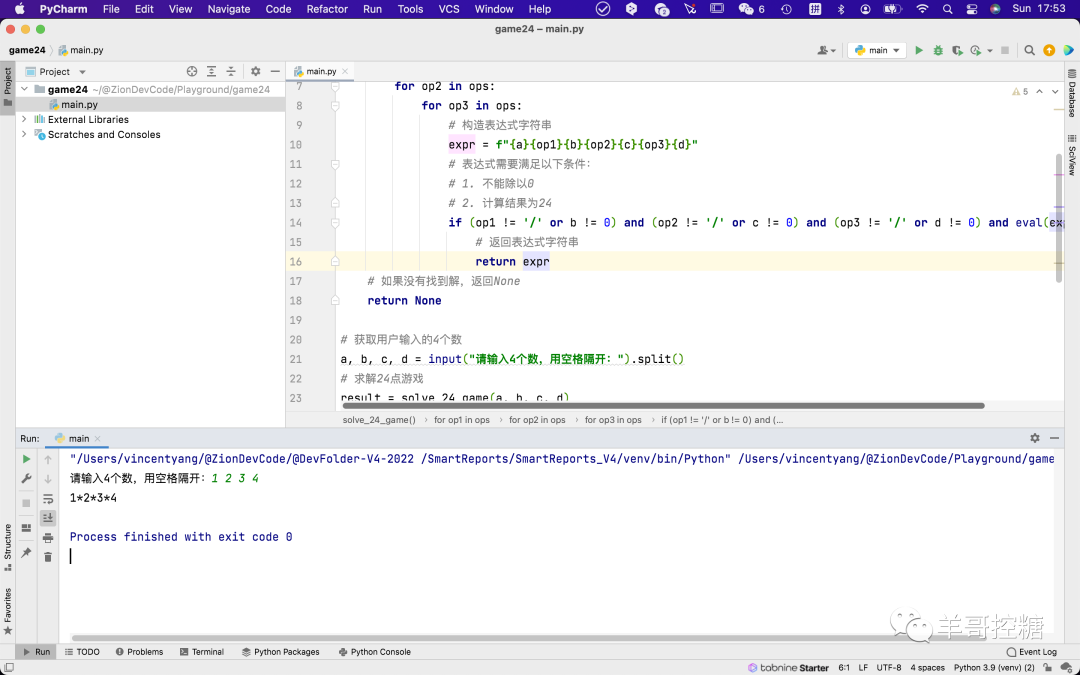Fold the if-statement at line 14
Viewport: 1080px width, 675px height.
[335, 222]
